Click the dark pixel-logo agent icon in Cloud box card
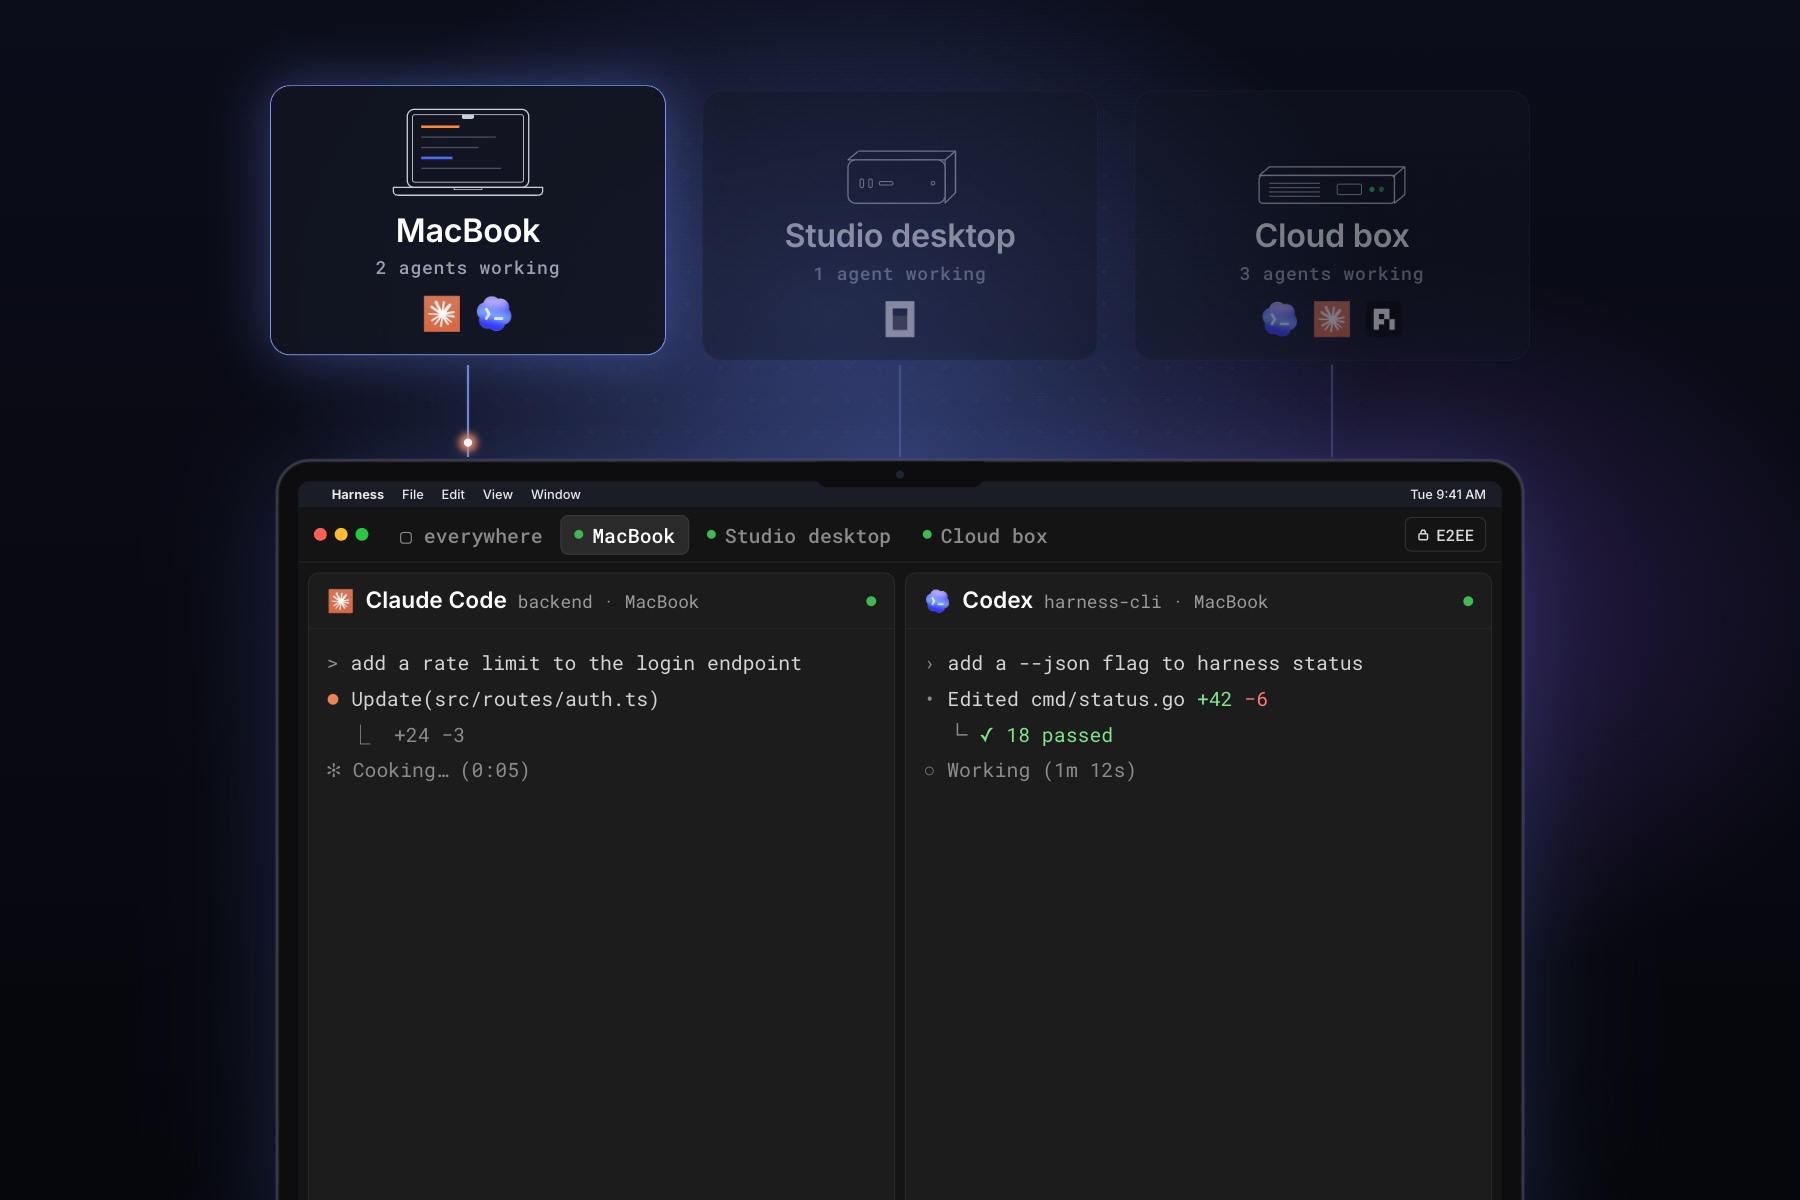 tap(1384, 320)
